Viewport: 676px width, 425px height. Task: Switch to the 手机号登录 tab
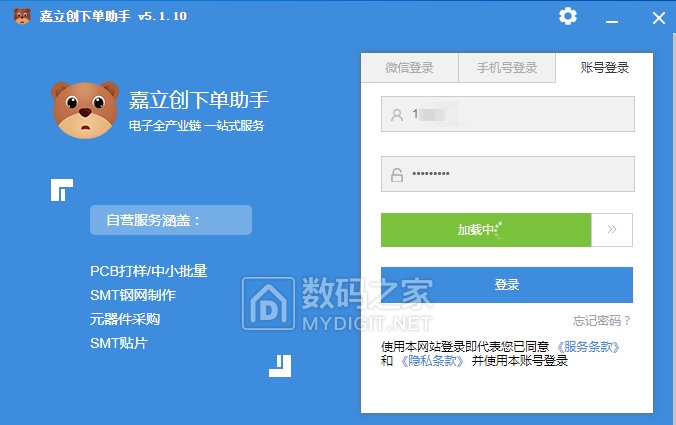coord(506,68)
